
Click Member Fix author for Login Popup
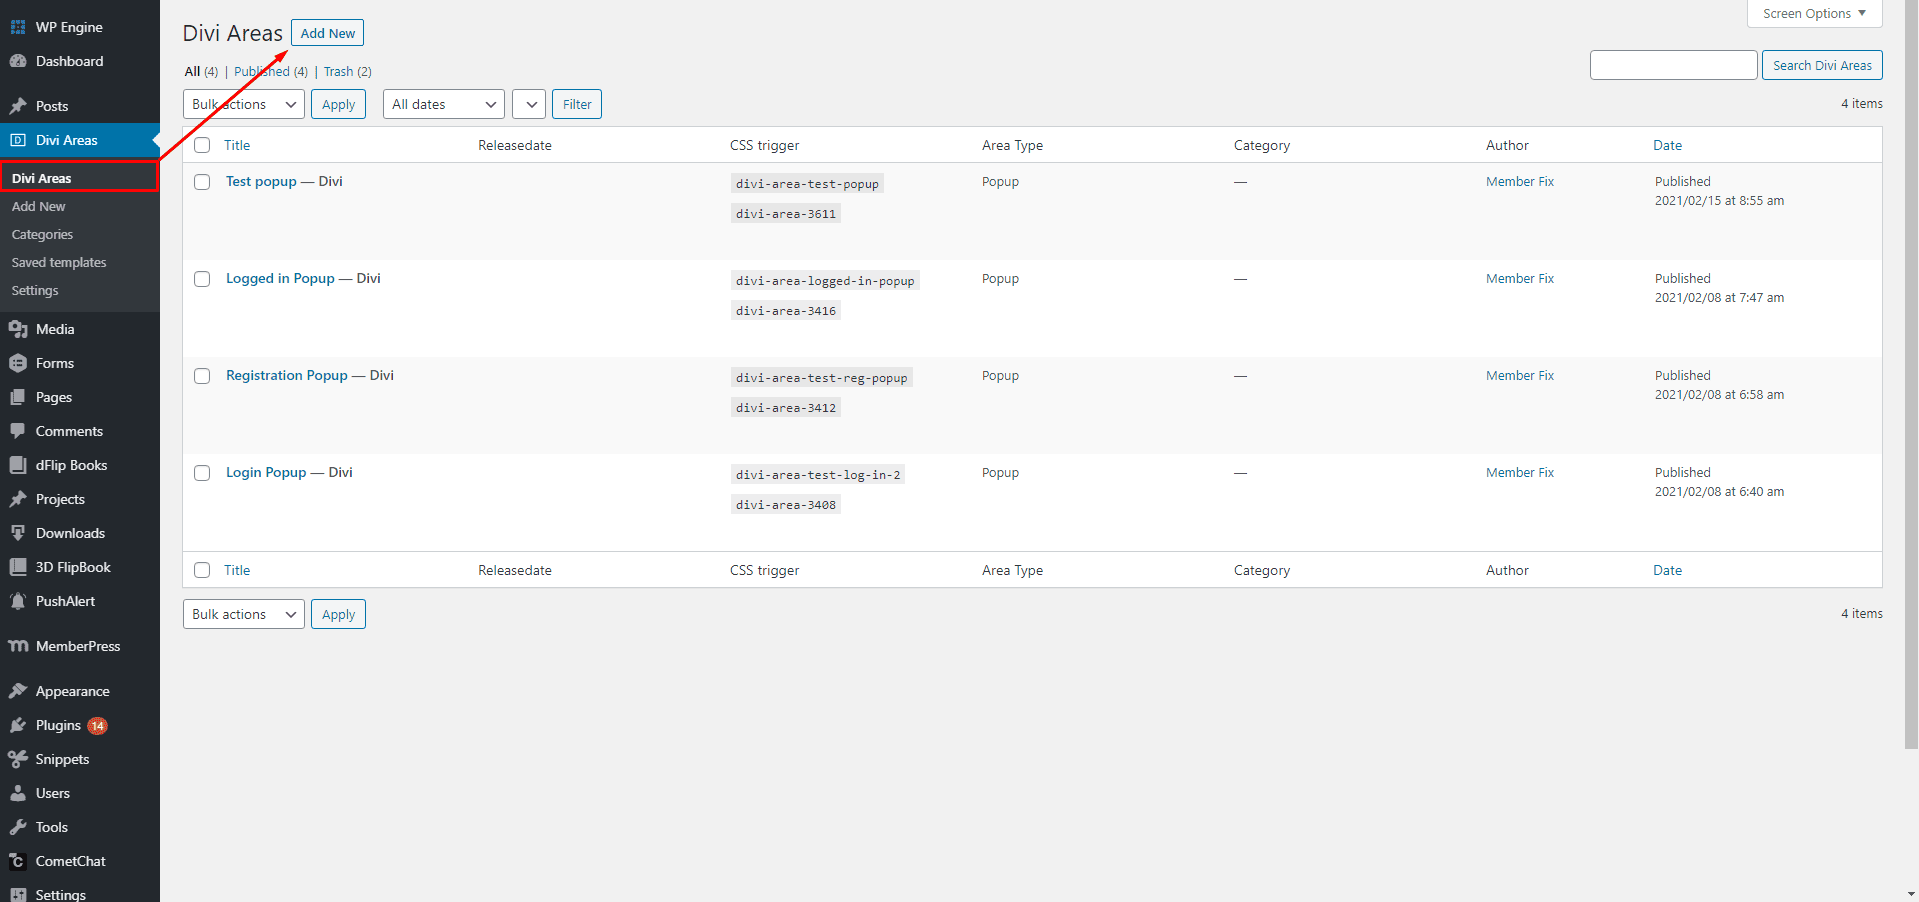[x=1520, y=472]
